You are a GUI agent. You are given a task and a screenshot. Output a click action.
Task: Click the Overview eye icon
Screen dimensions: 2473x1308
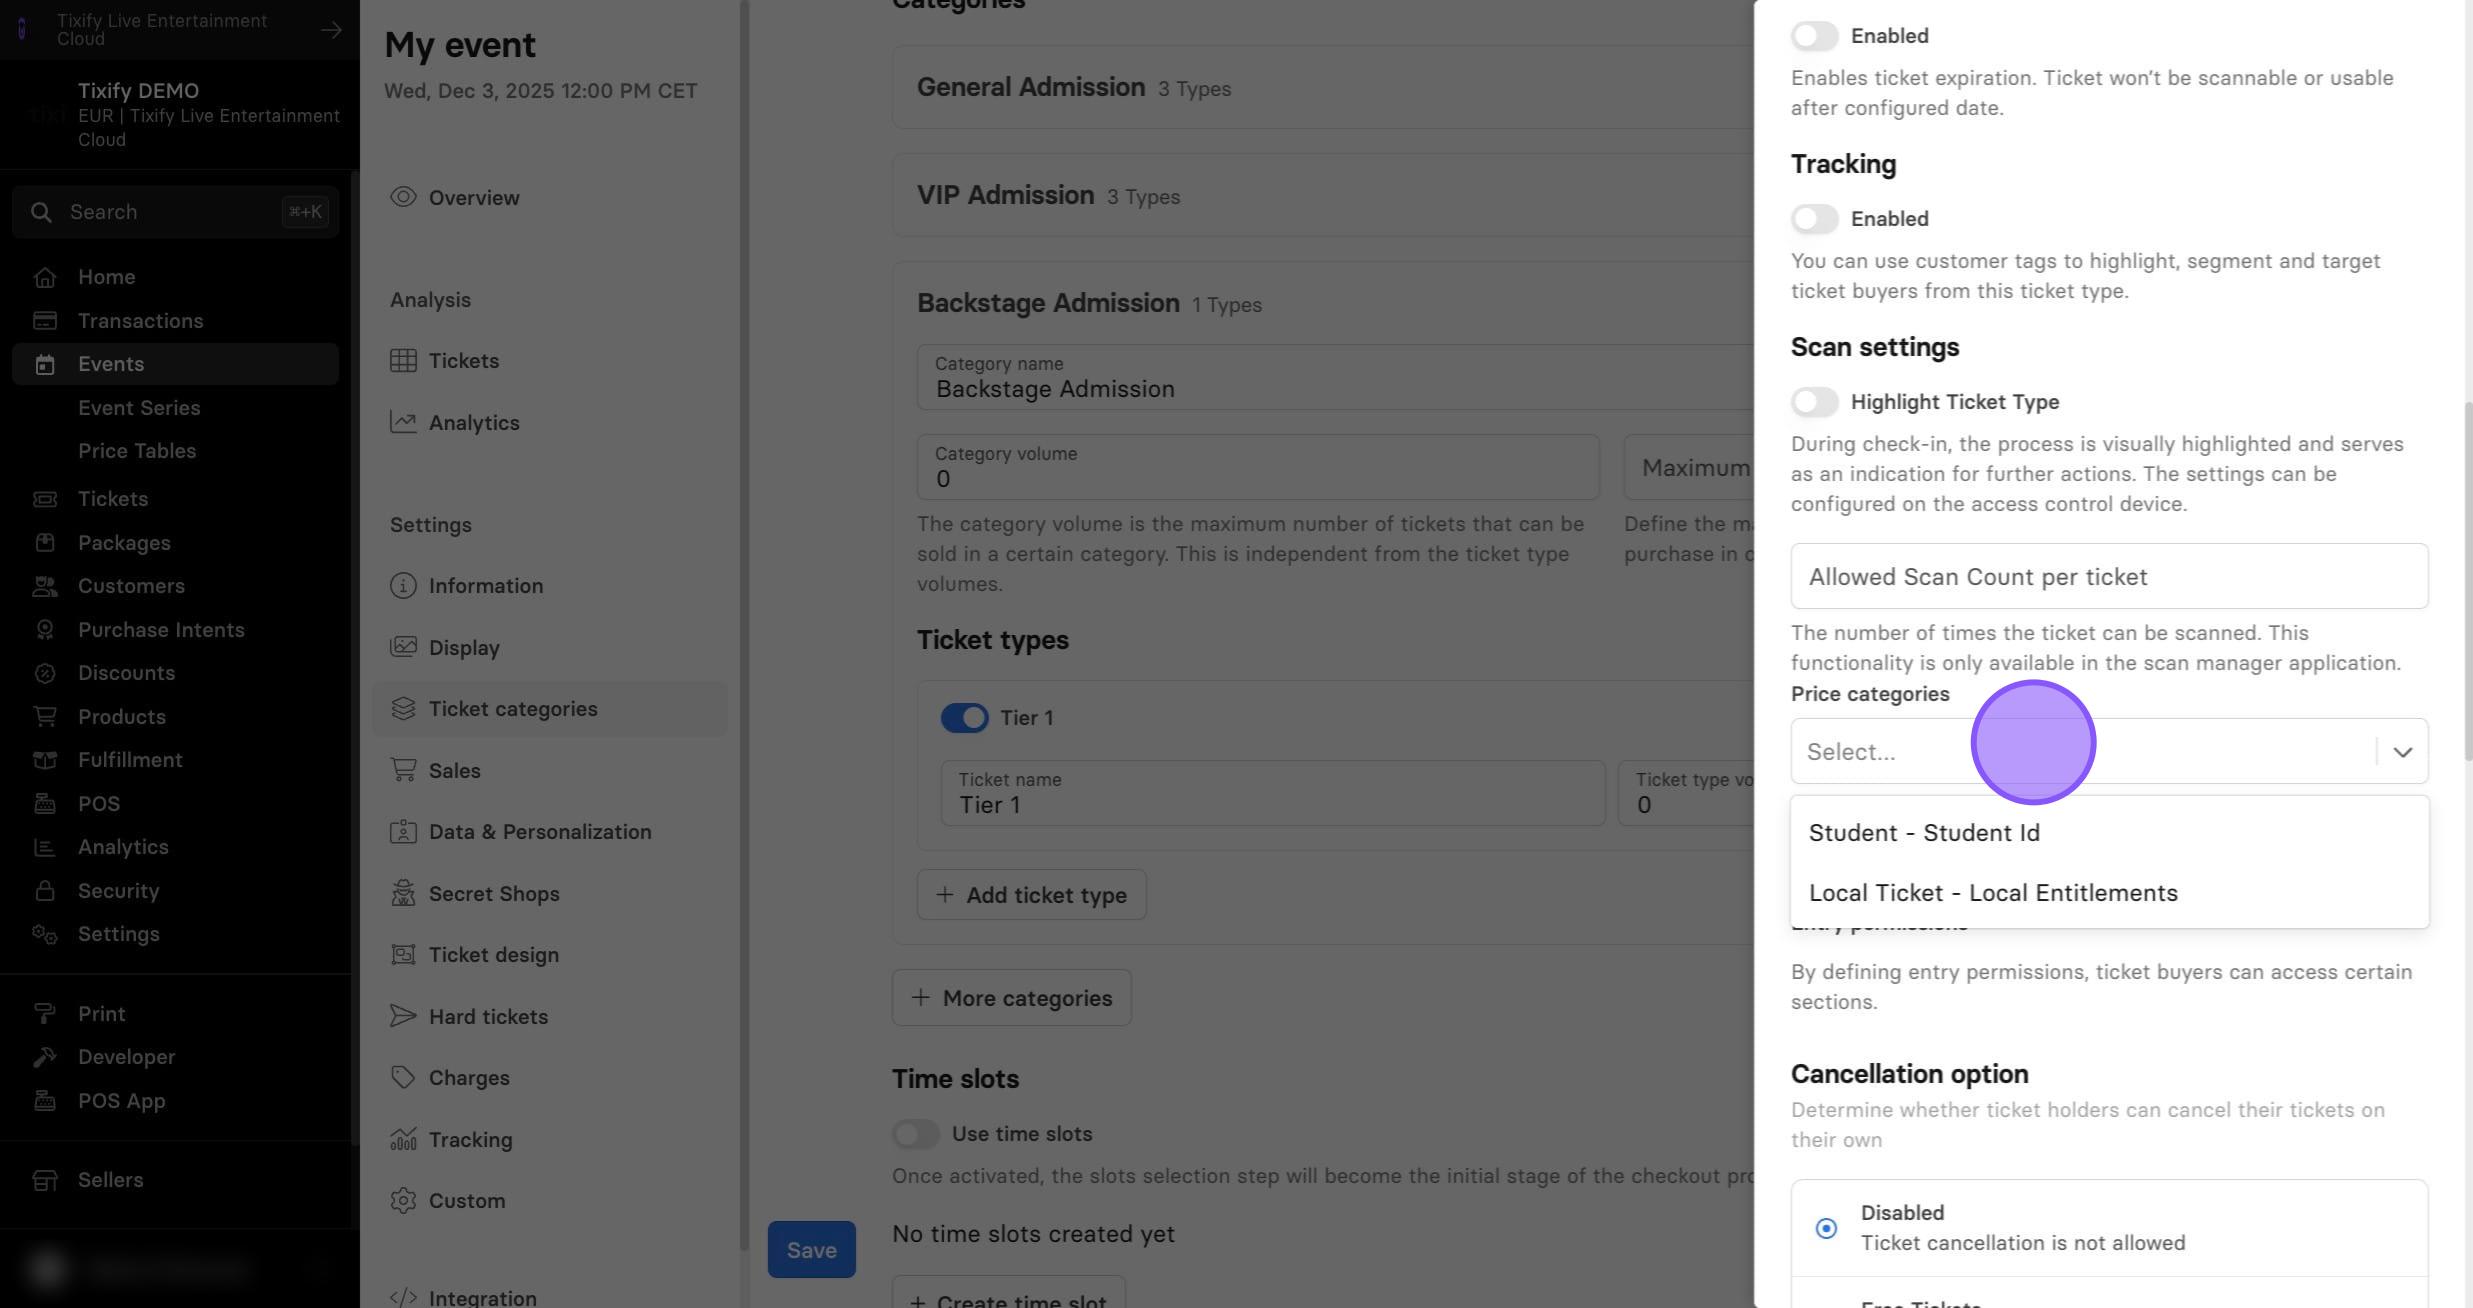coord(403,197)
